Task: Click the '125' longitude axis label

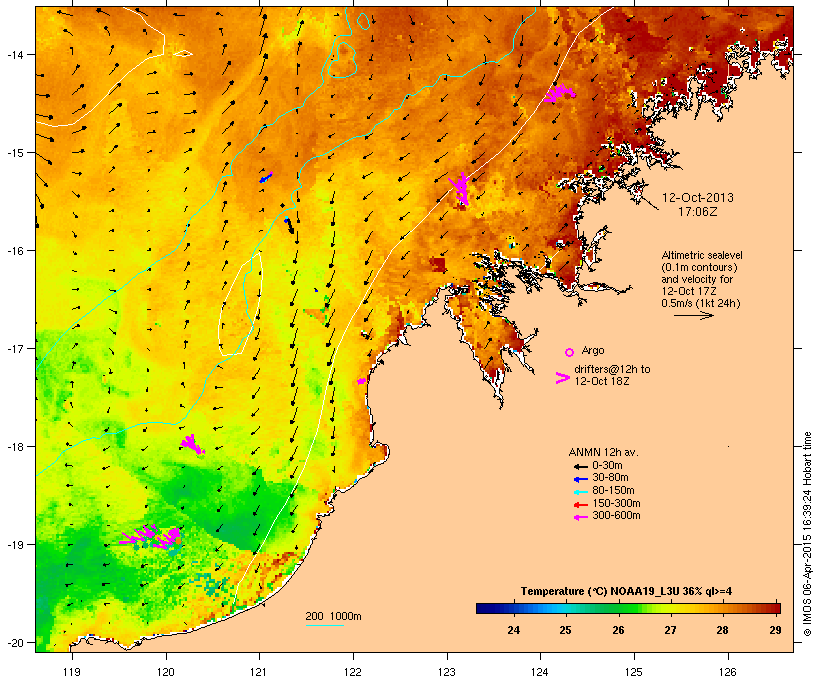Action: [634, 672]
